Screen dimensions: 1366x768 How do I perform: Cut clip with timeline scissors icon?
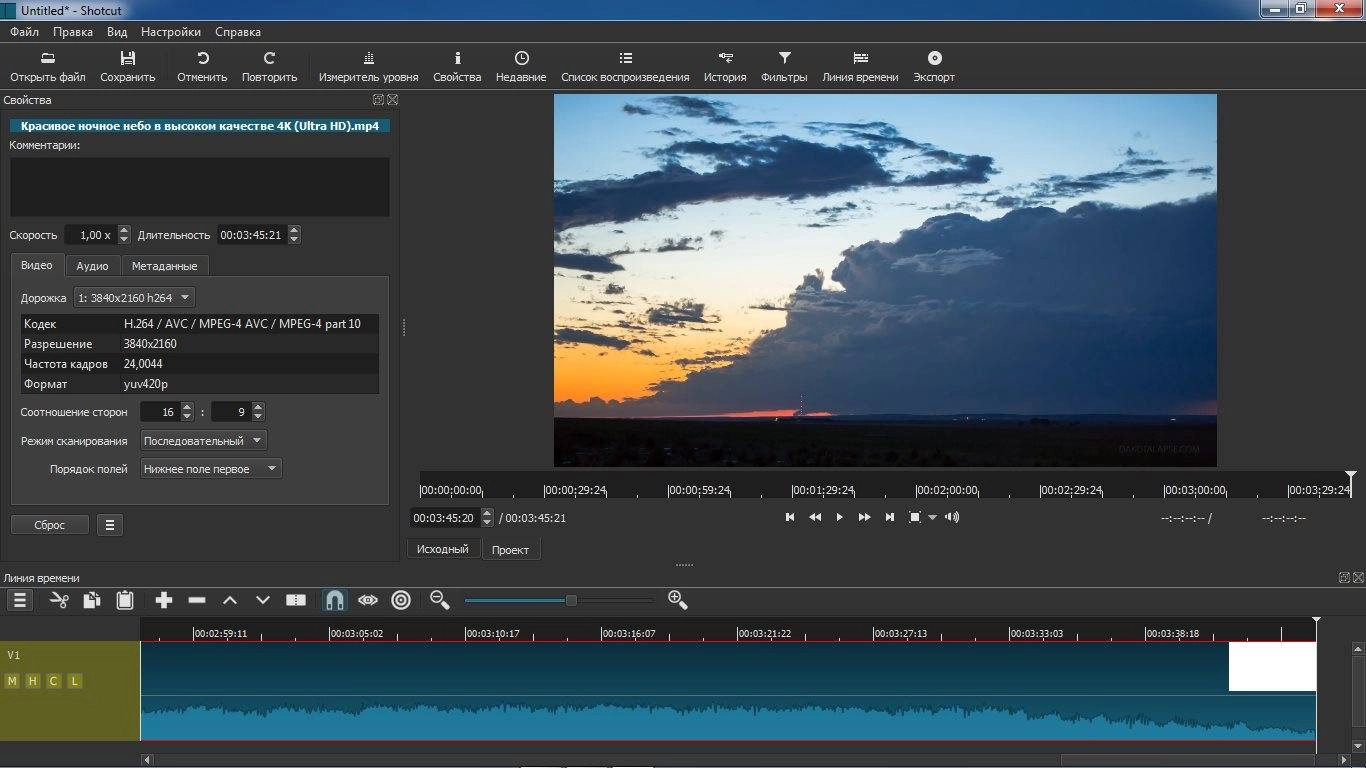pos(59,600)
